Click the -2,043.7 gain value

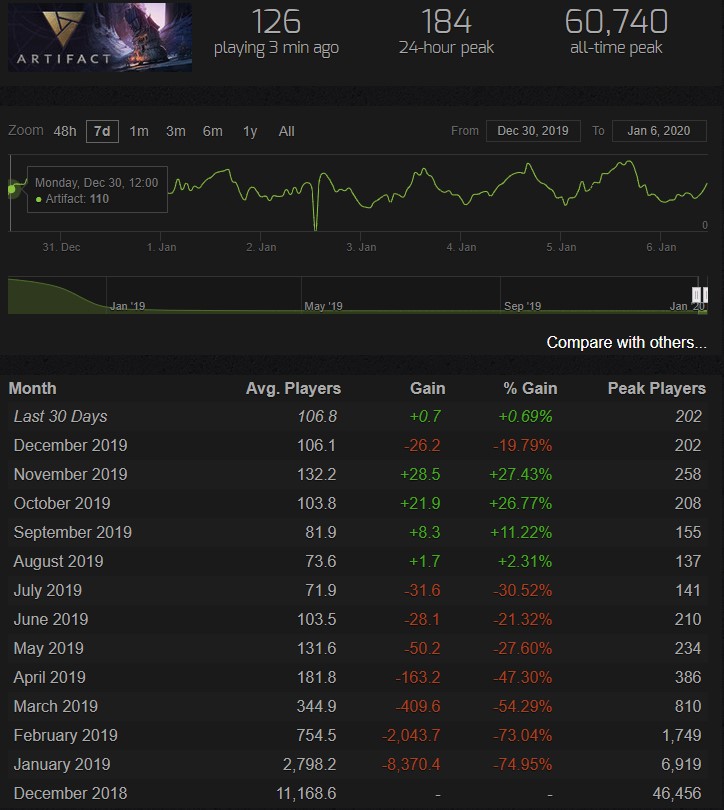click(411, 735)
